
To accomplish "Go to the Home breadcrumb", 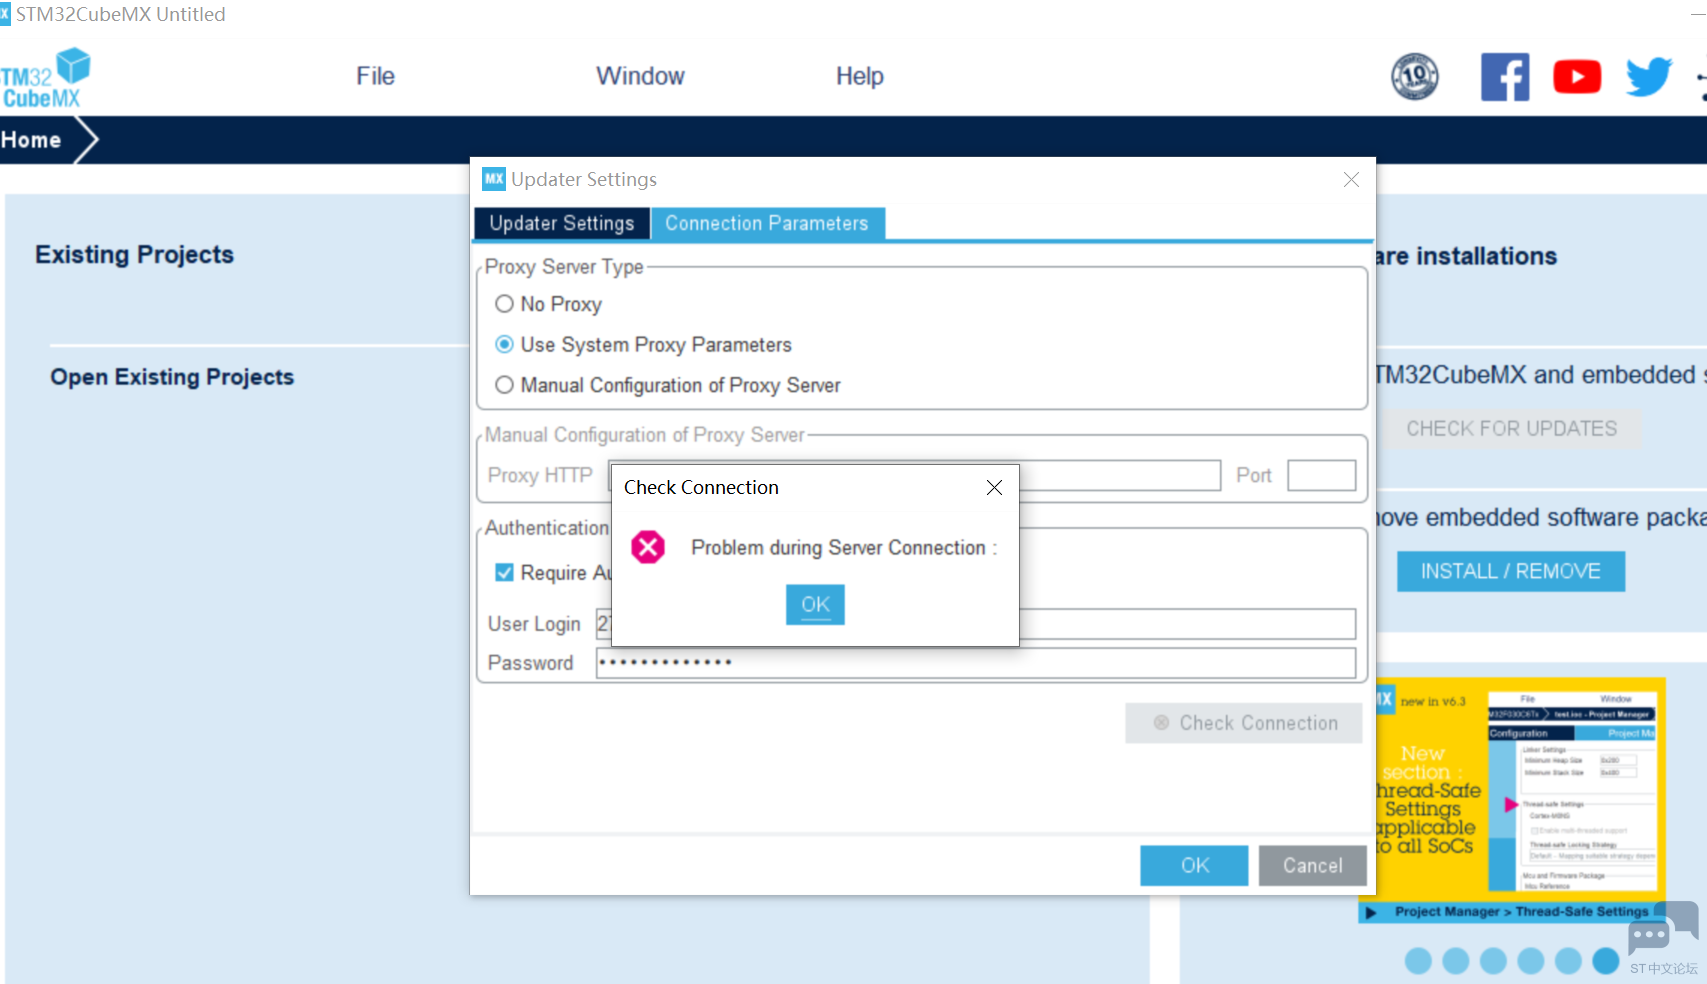I will click(x=31, y=140).
